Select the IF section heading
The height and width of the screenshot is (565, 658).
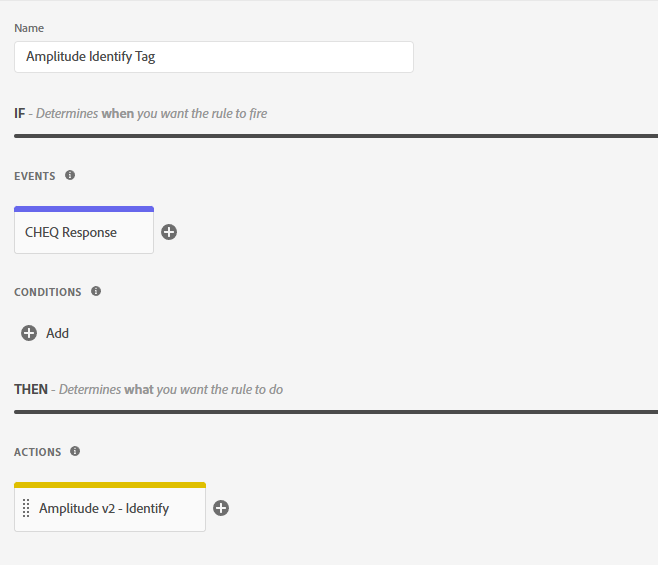tap(19, 113)
